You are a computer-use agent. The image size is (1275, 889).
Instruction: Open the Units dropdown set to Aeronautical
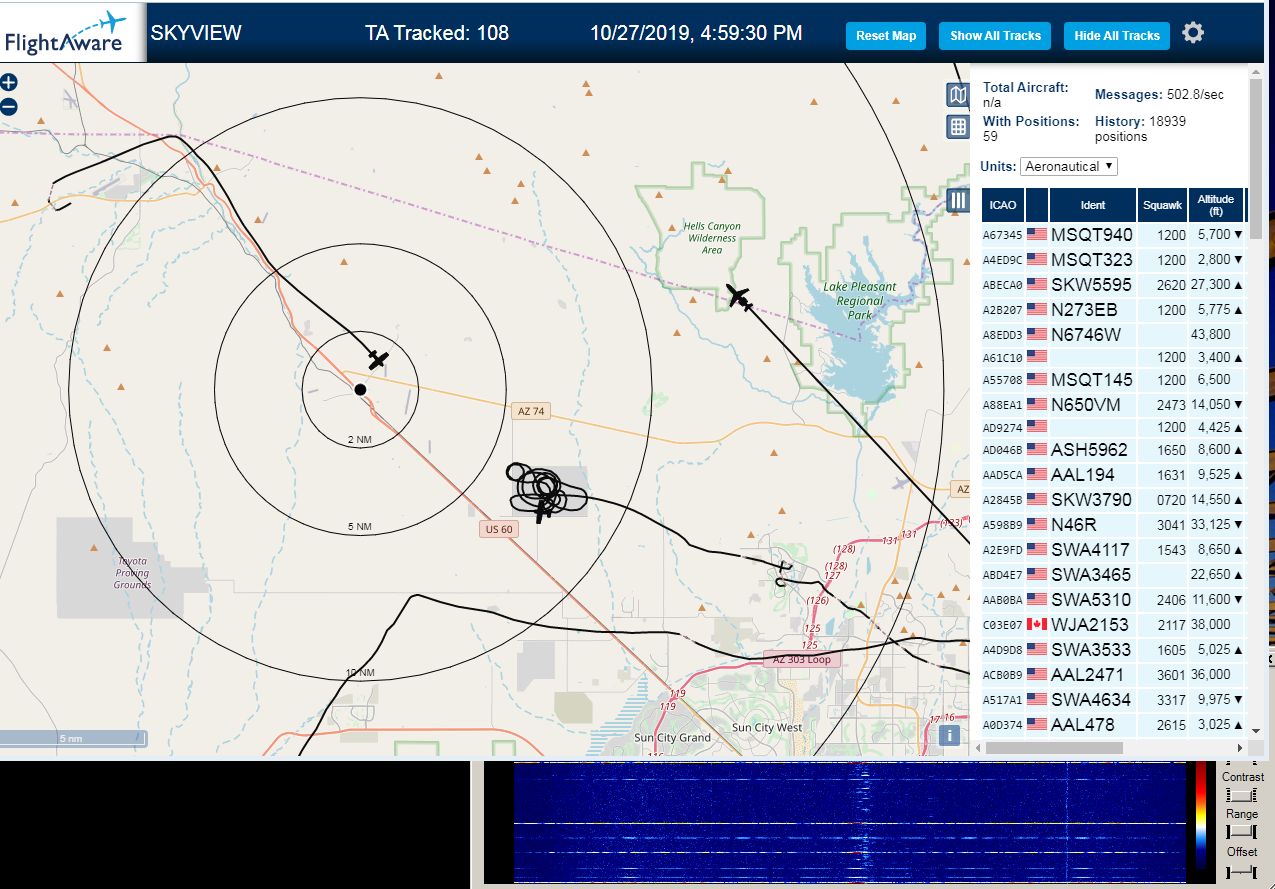coord(1069,166)
